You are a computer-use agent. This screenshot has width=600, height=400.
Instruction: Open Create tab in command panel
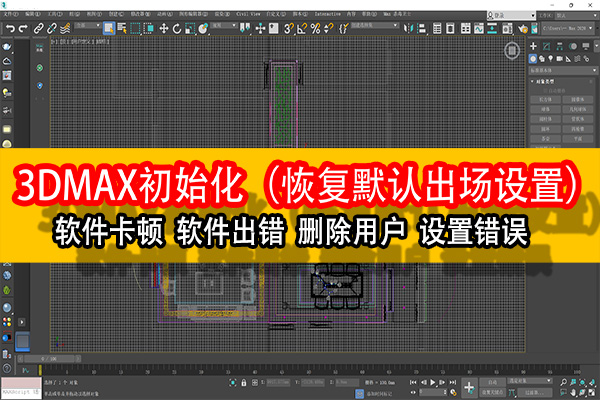[x=533, y=46]
